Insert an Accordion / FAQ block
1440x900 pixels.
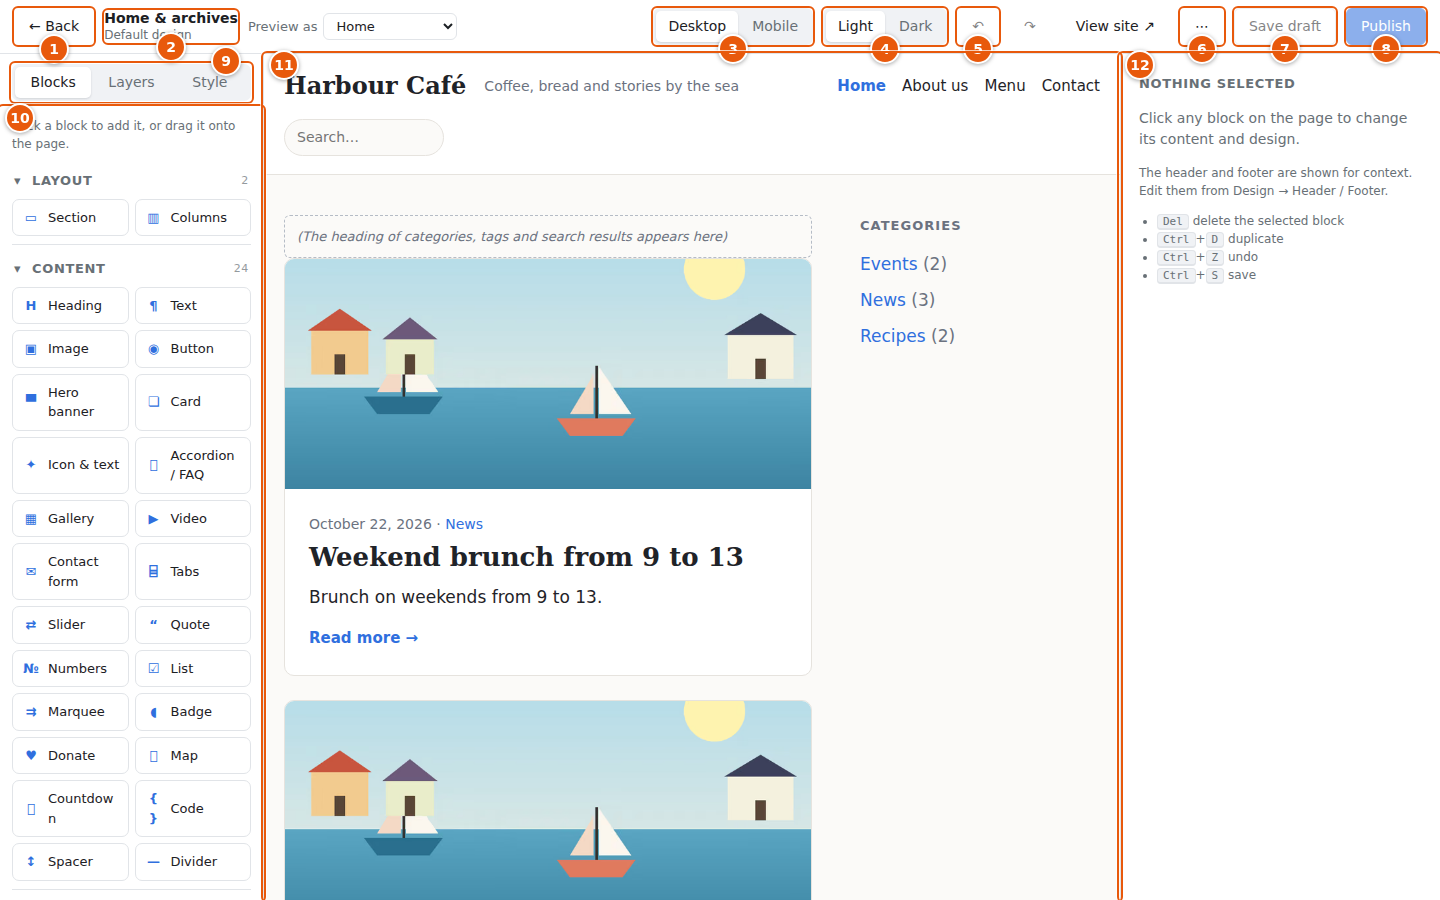[x=193, y=465]
